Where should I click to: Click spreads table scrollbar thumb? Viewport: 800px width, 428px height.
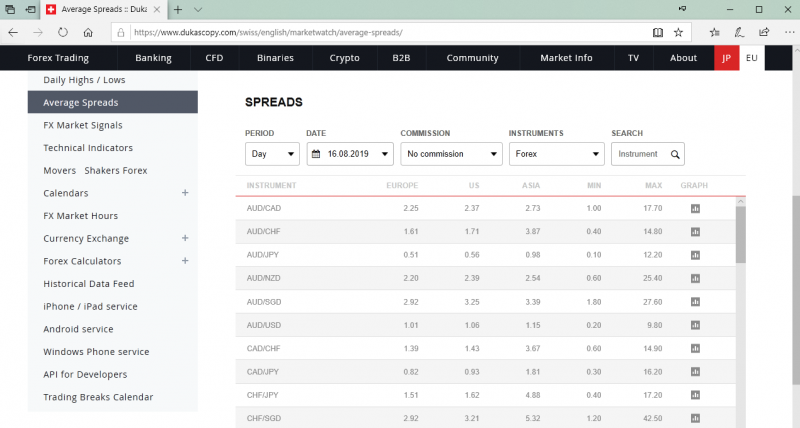(740, 235)
